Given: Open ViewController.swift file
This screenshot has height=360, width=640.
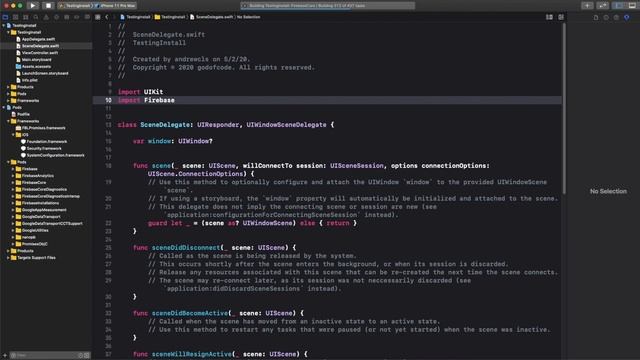Looking at the screenshot, I should [x=40, y=53].
